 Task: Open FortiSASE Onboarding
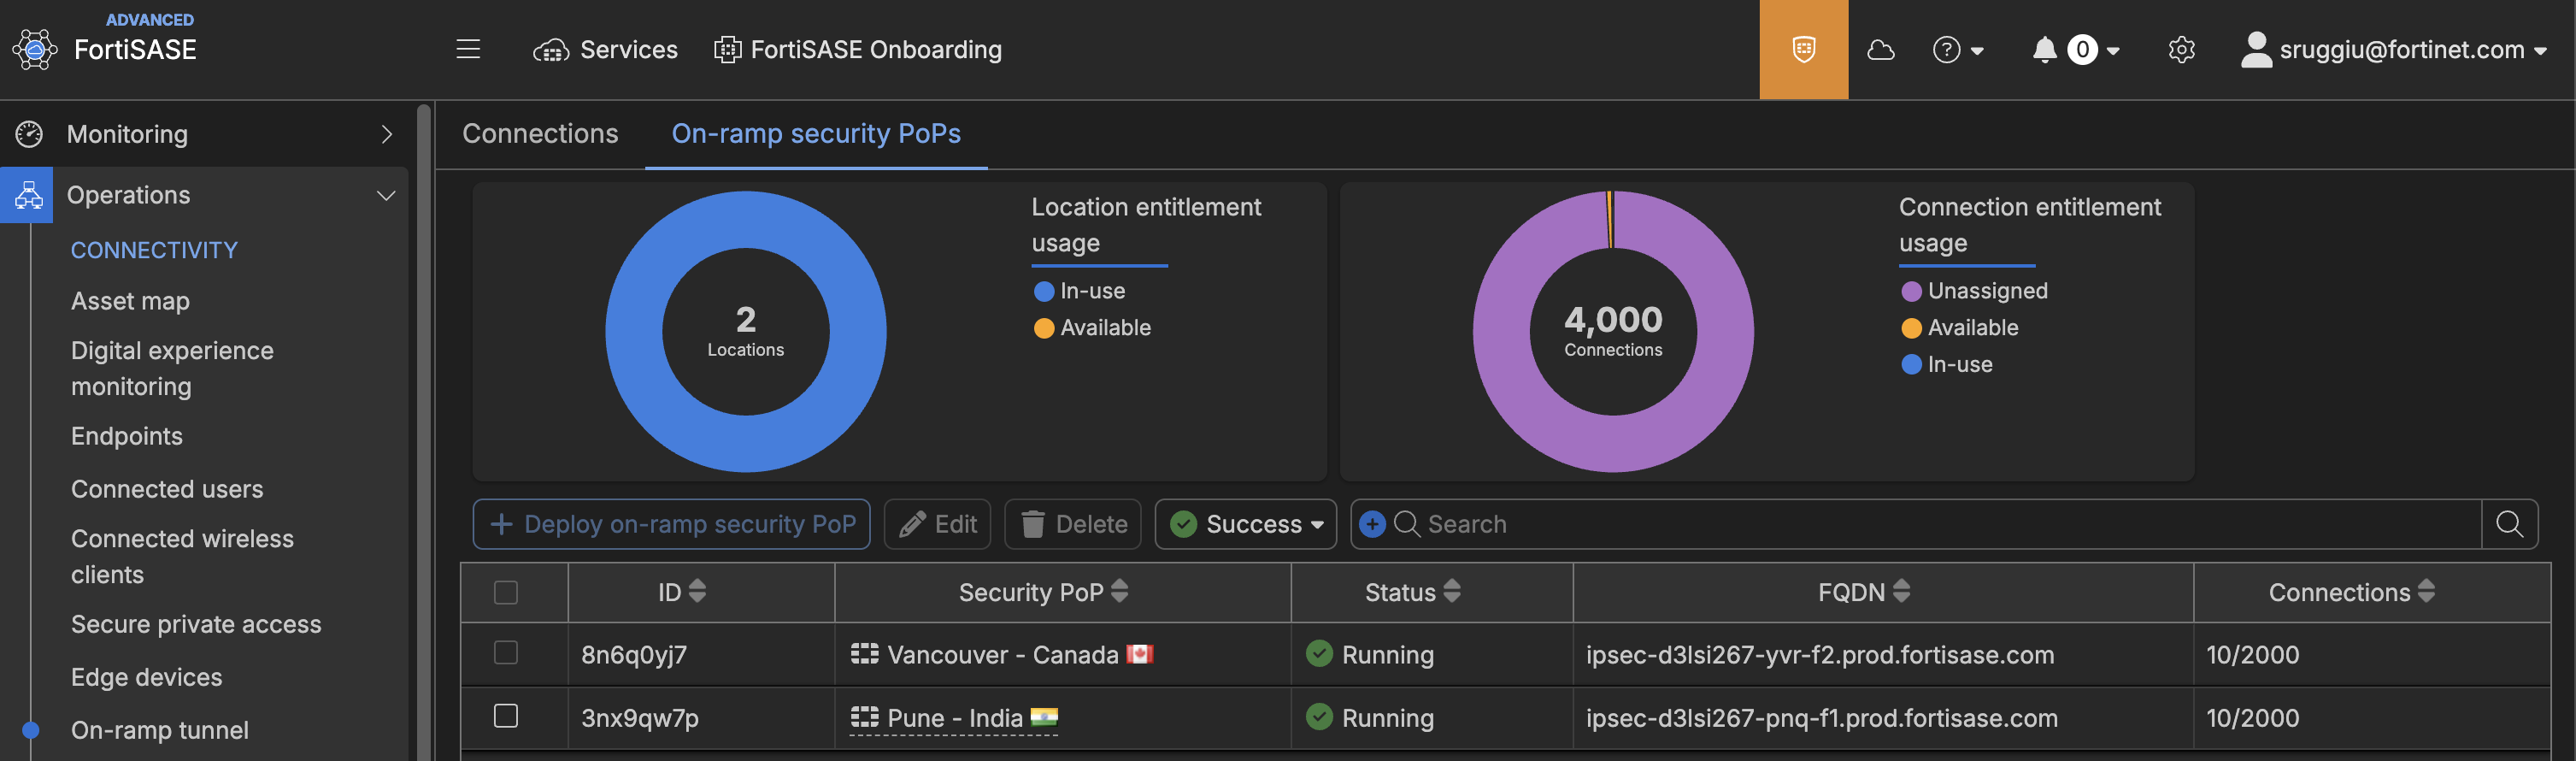point(858,49)
